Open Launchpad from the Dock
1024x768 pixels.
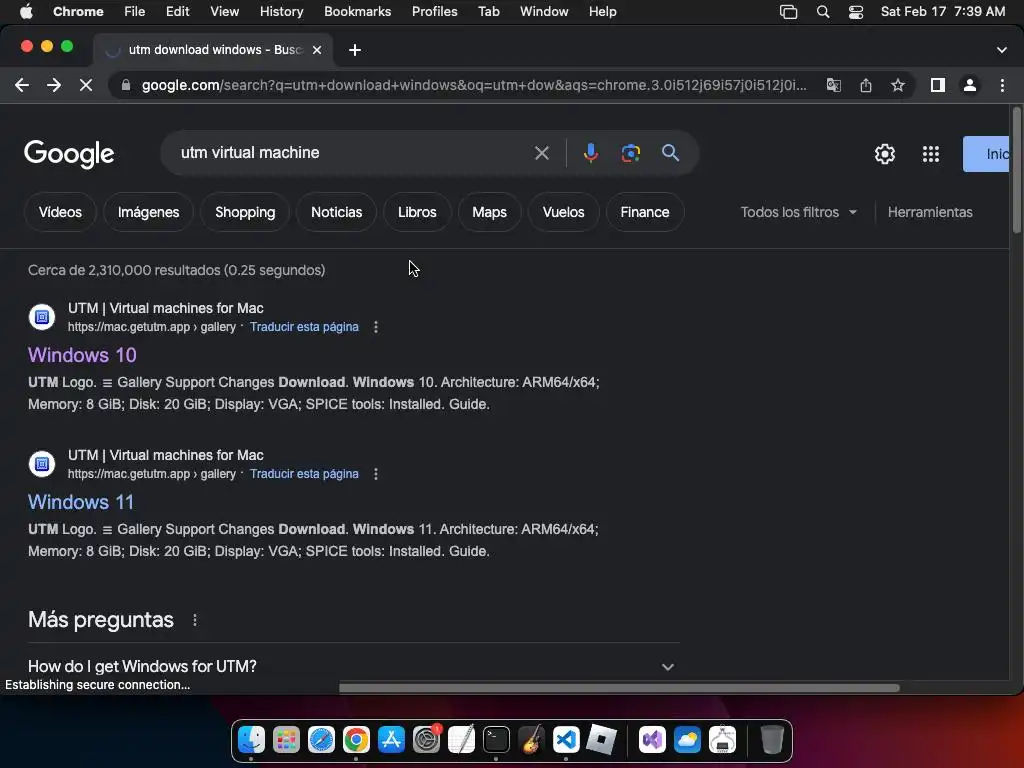click(286, 740)
